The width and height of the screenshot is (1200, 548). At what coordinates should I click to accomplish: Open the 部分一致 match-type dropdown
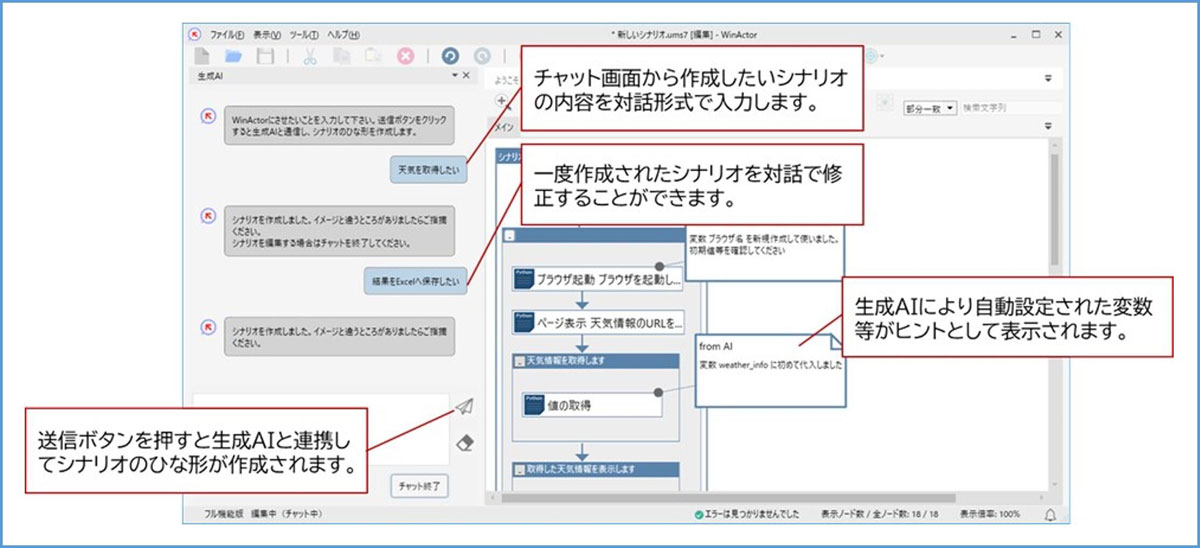pyautogui.click(x=929, y=106)
